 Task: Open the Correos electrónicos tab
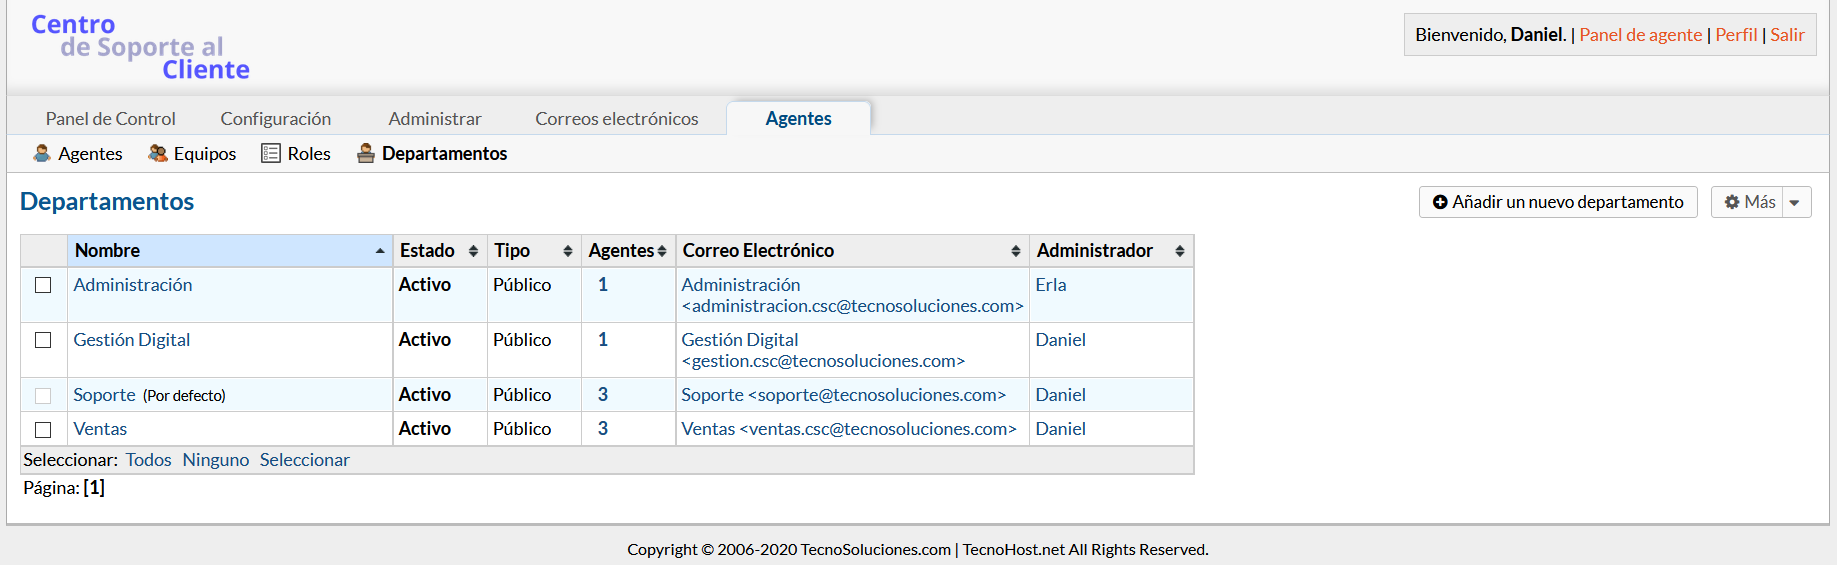(617, 119)
